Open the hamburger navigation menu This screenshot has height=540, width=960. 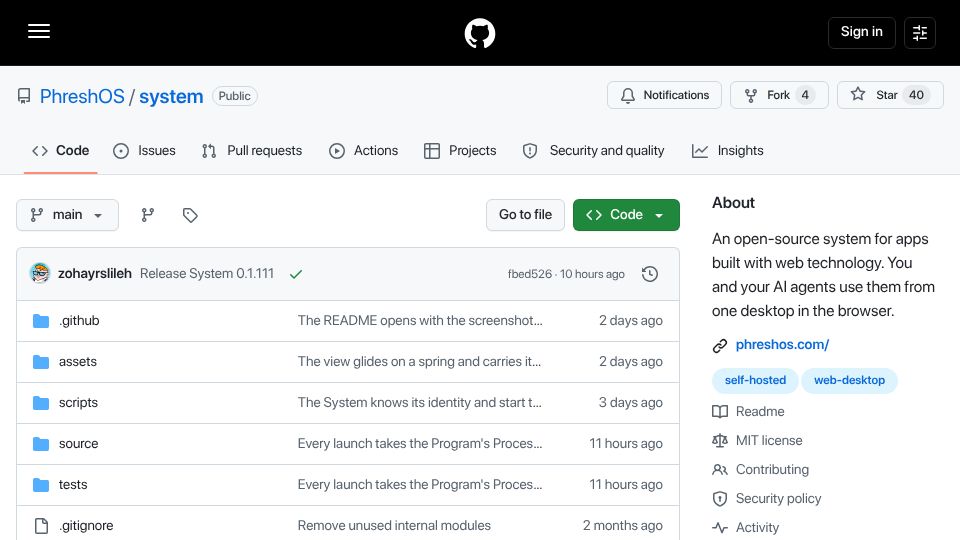(39, 31)
